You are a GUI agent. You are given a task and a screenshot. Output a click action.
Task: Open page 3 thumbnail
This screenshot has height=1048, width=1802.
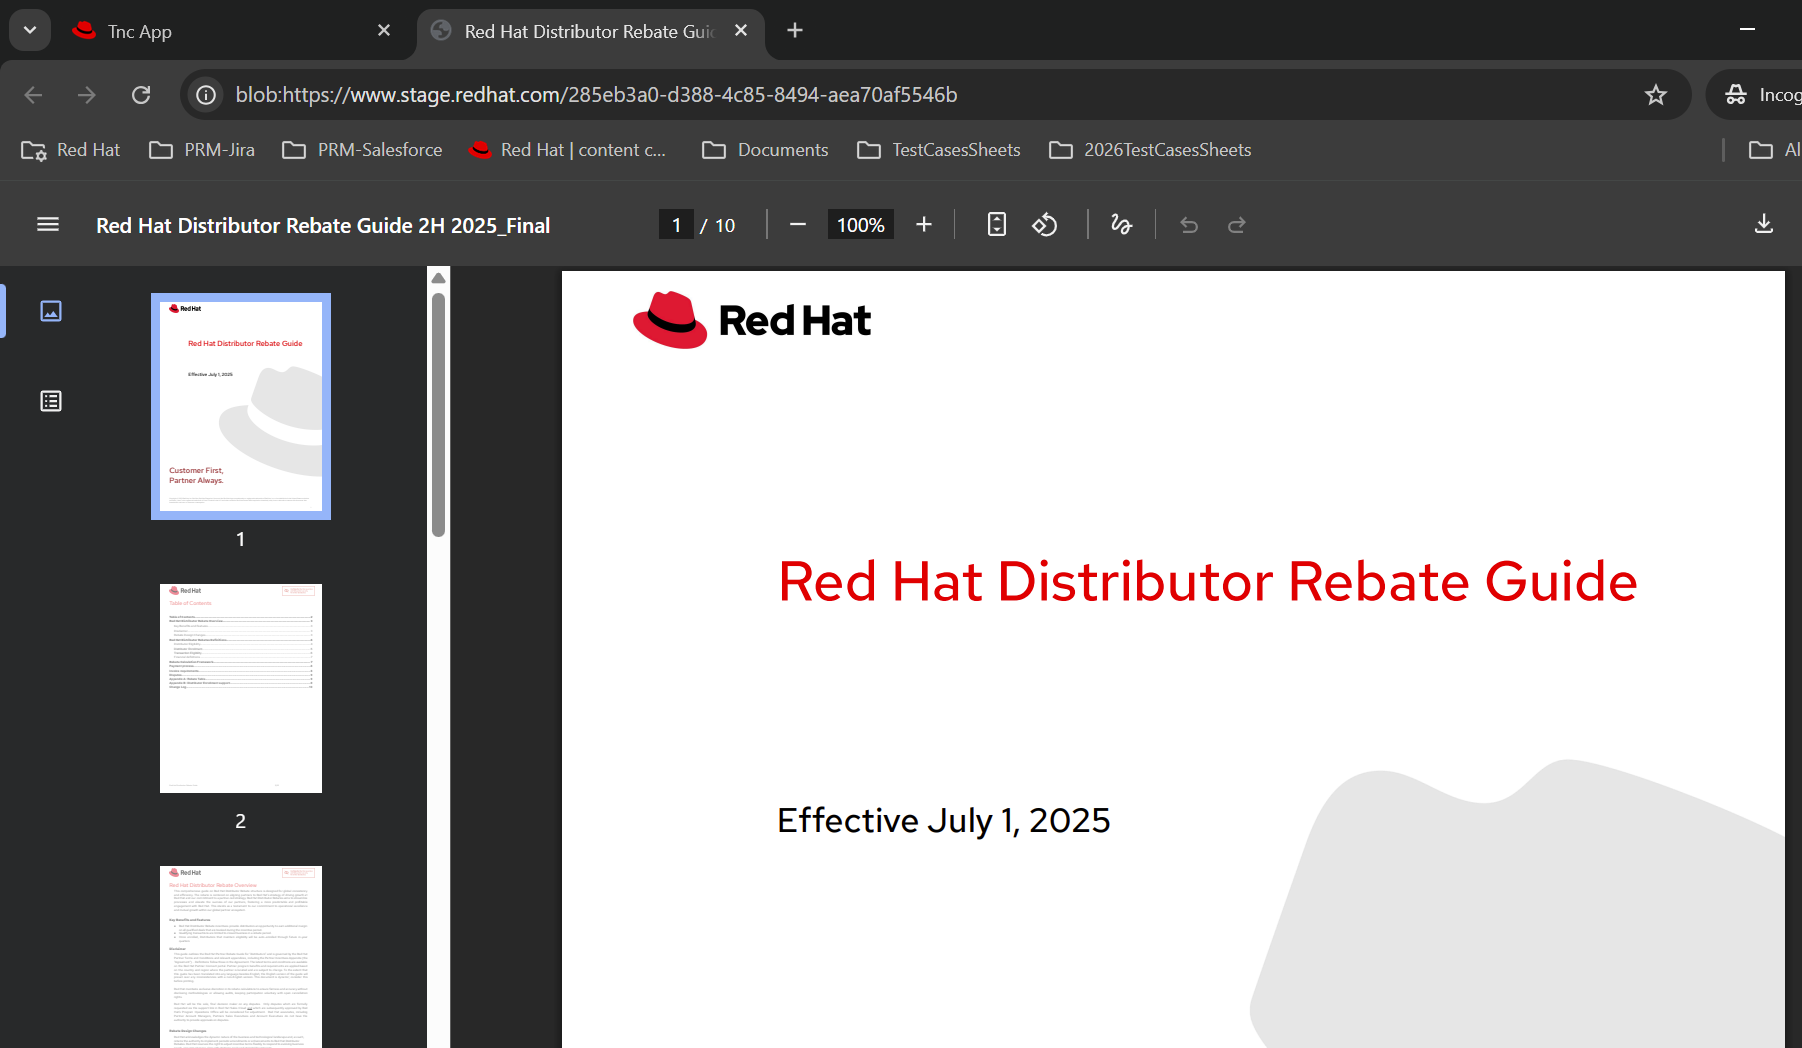[241, 955]
